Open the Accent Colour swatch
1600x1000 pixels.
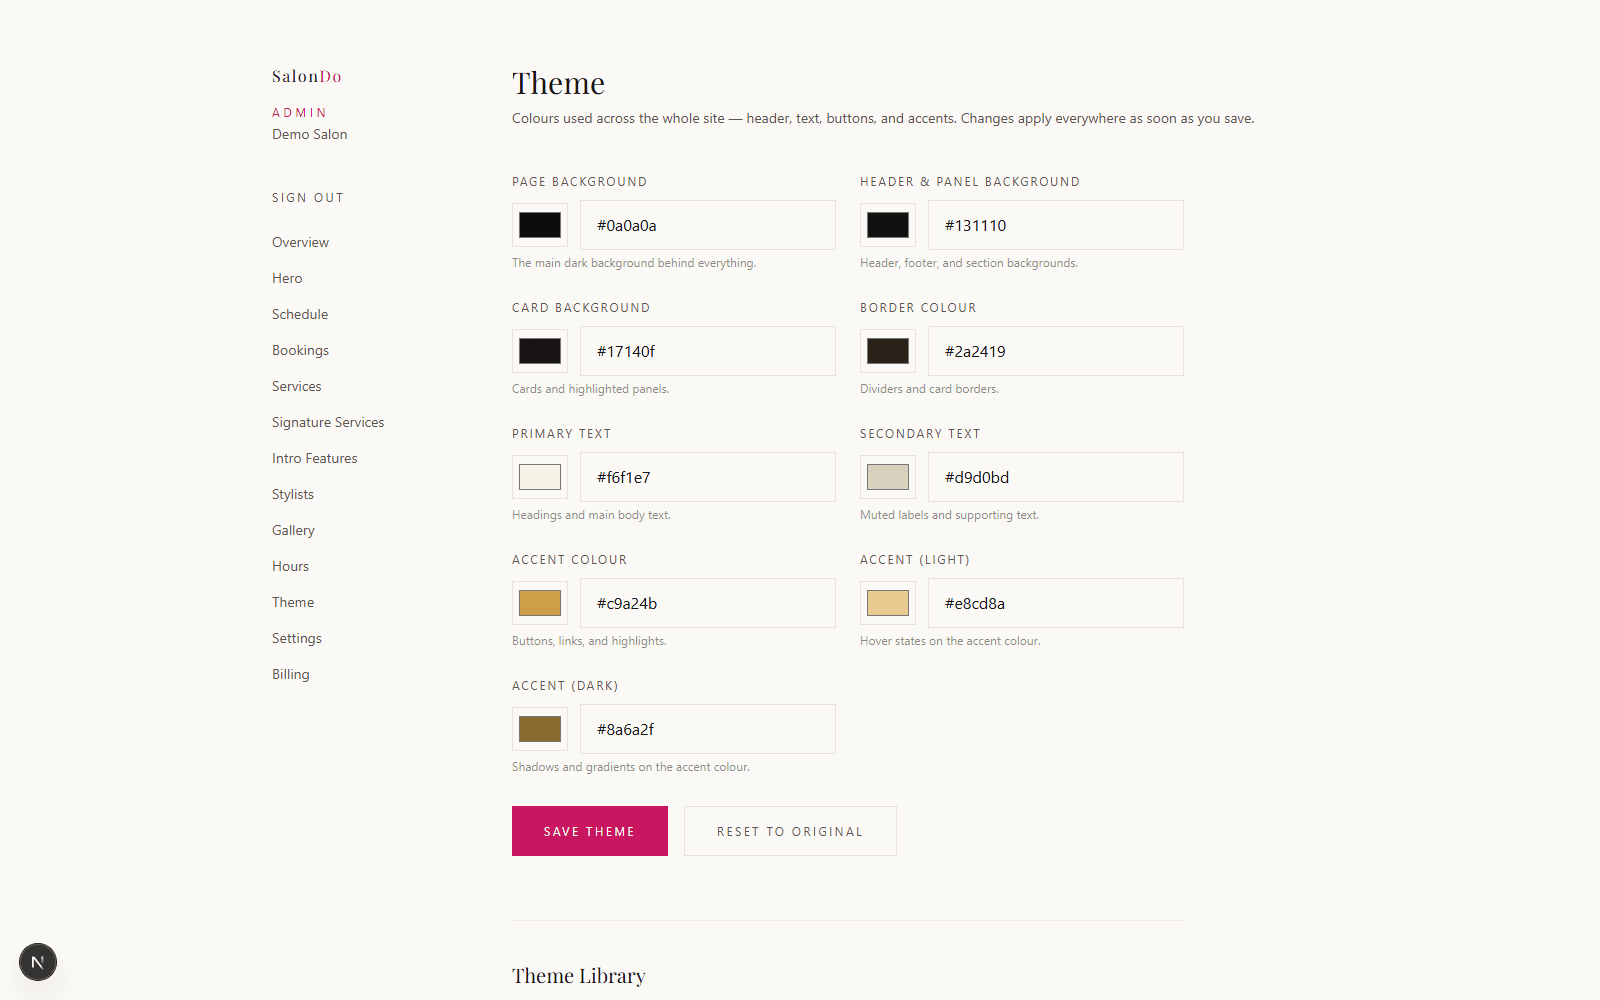pos(540,603)
